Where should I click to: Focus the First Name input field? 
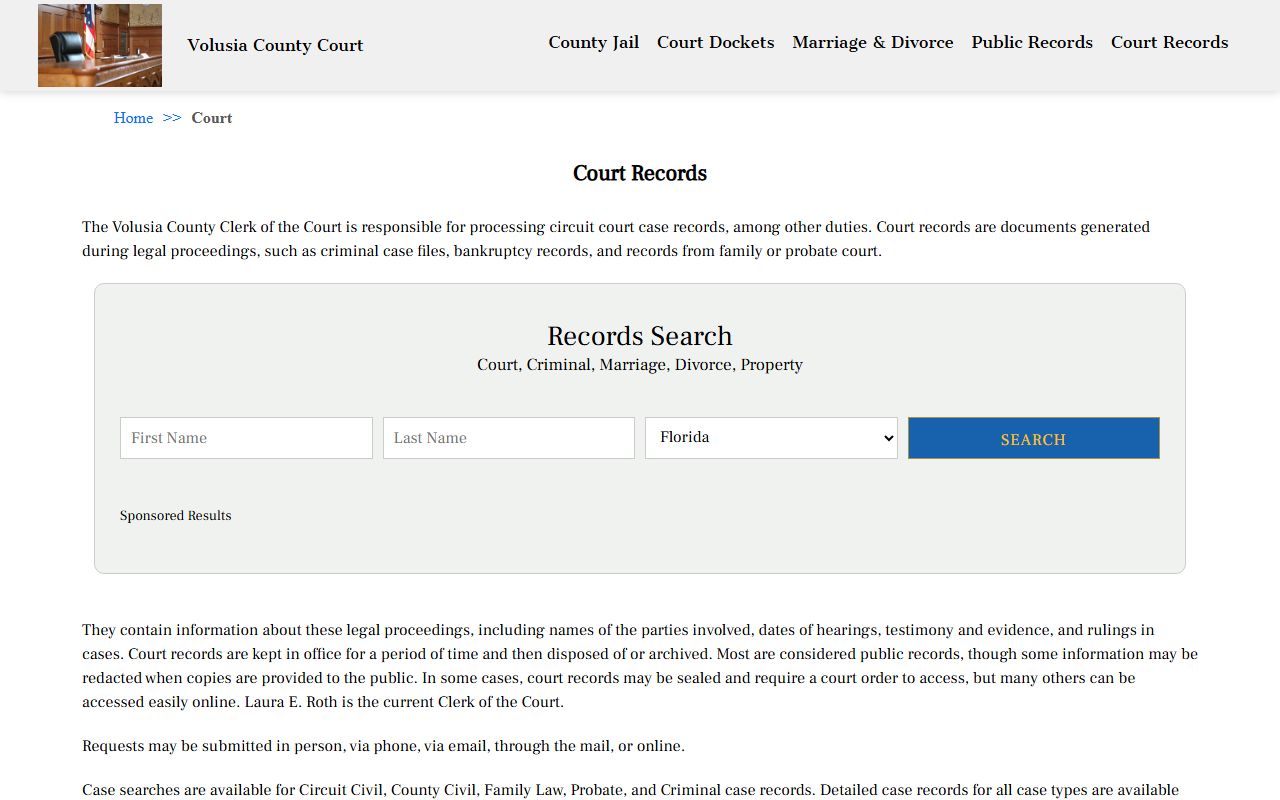246,438
